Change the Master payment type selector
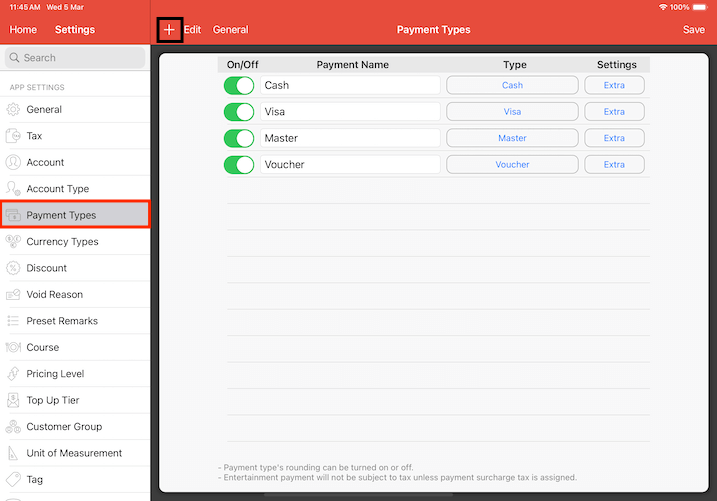The height and width of the screenshot is (501, 717). point(512,138)
